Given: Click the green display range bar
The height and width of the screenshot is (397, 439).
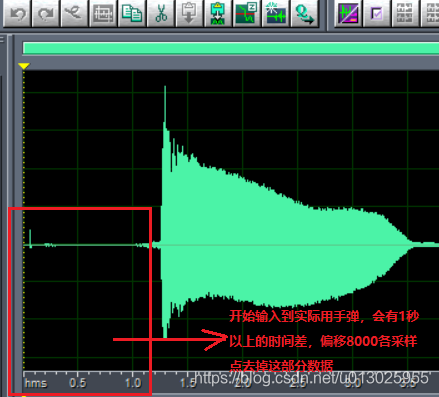Looking at the screenshot, I should tap(231, 48).
